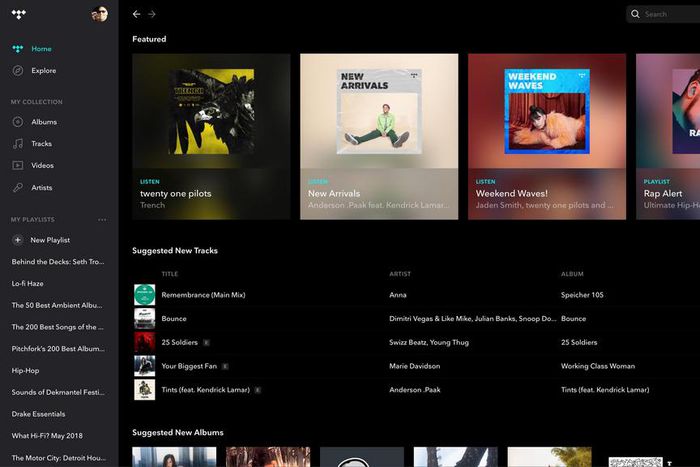
Task: Open What Hi-Fi? May 2018 playlist
Action: point(47,436)
